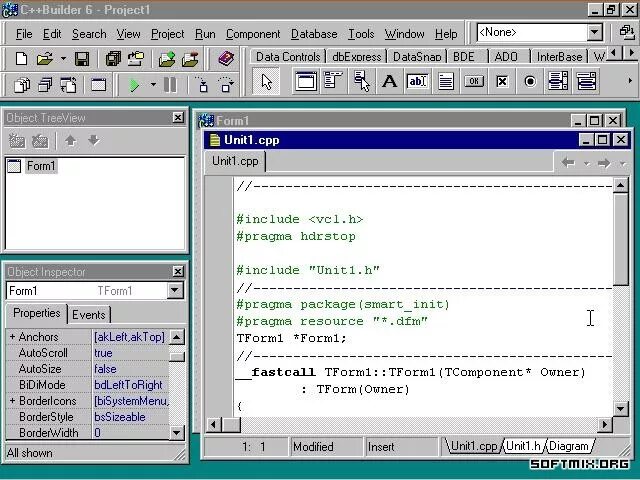
Task: Click the New Form icon
Action: click(x=98, y=85)
